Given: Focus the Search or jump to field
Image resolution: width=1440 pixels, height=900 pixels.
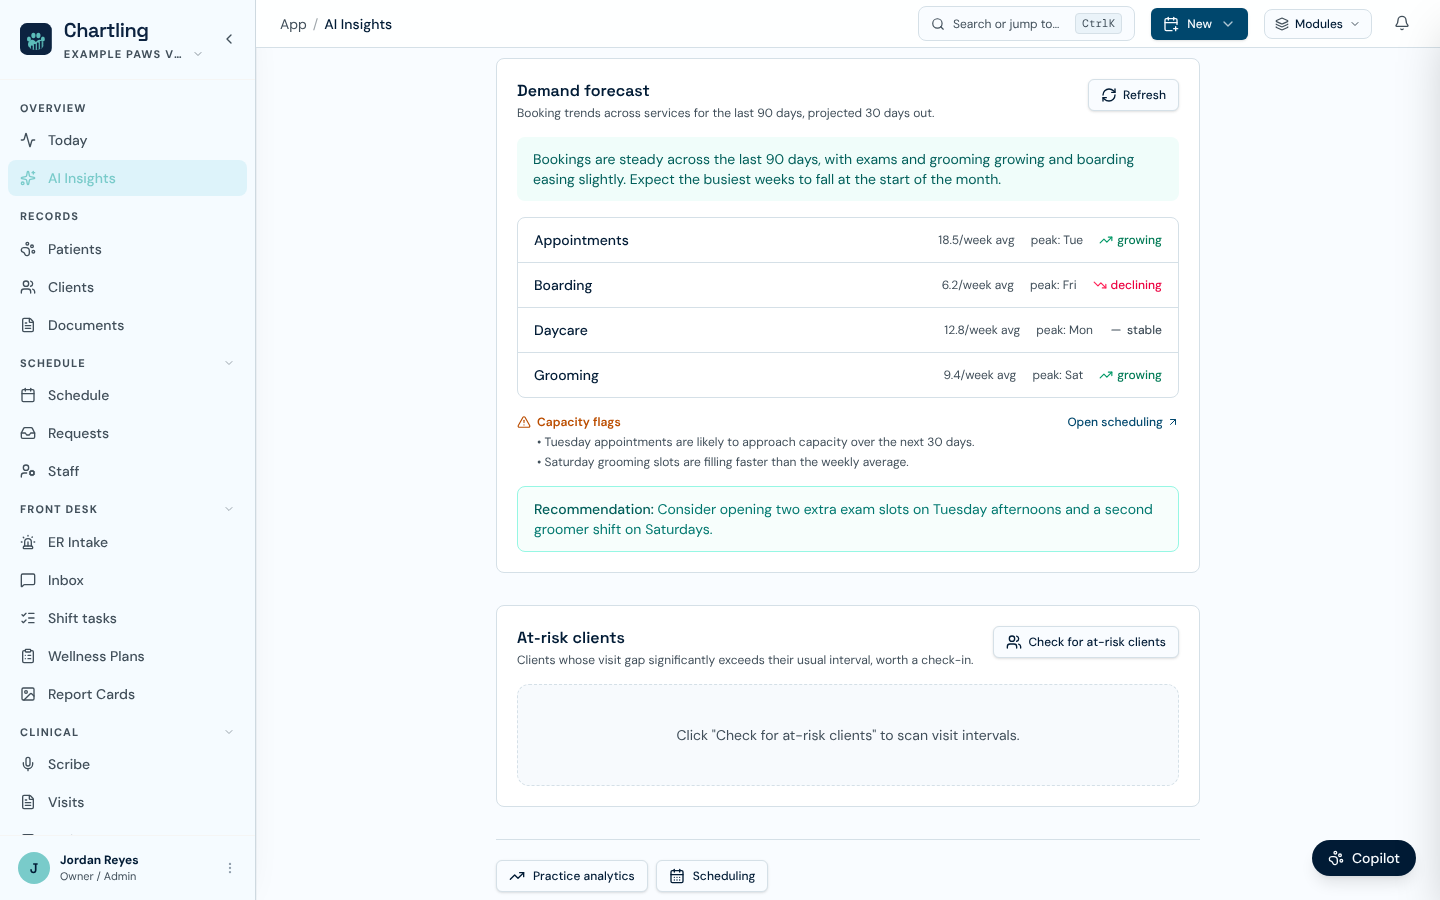Looking at the screenshot, I should coord(1026,24).
